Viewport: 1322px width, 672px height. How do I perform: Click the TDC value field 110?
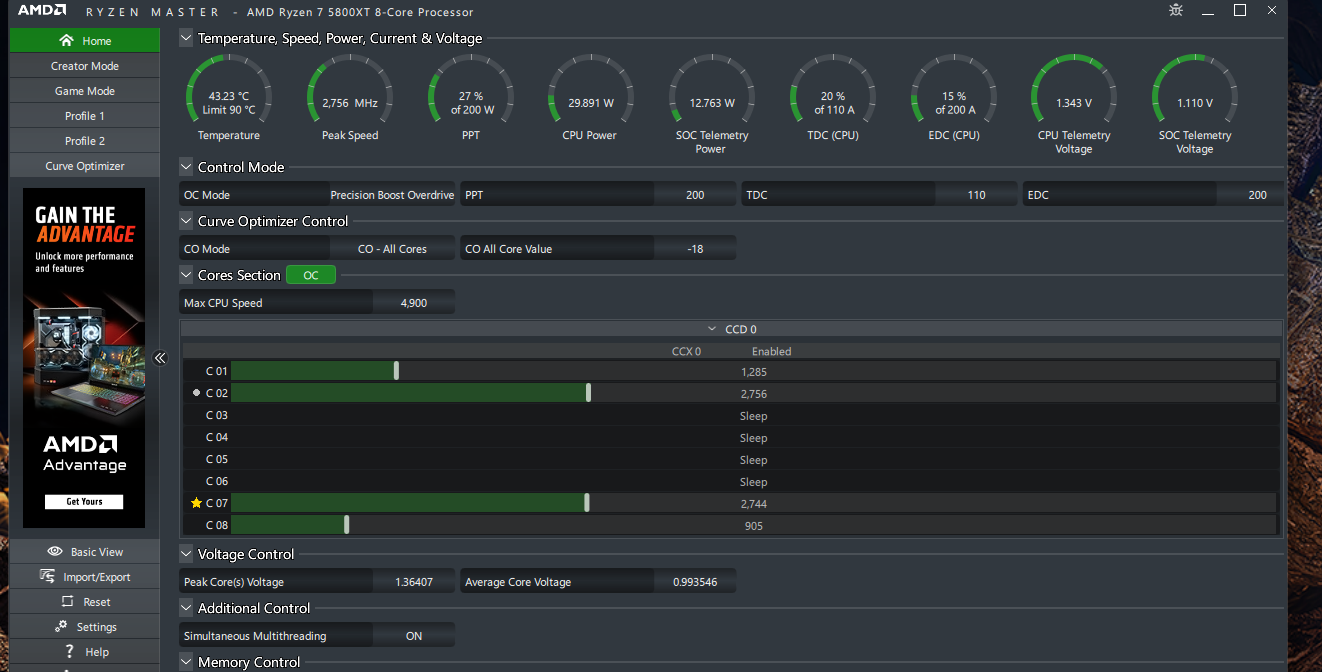coord(976,195)
